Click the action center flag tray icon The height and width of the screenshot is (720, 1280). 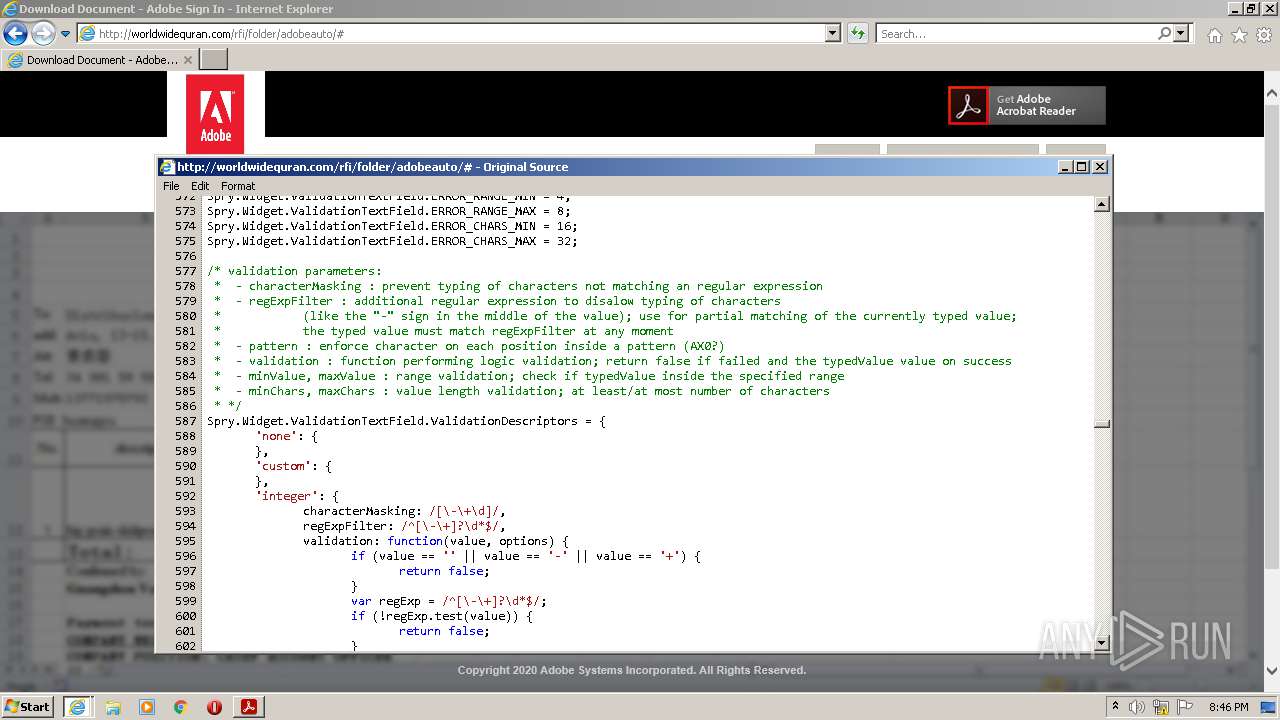tap(1184, 707)
